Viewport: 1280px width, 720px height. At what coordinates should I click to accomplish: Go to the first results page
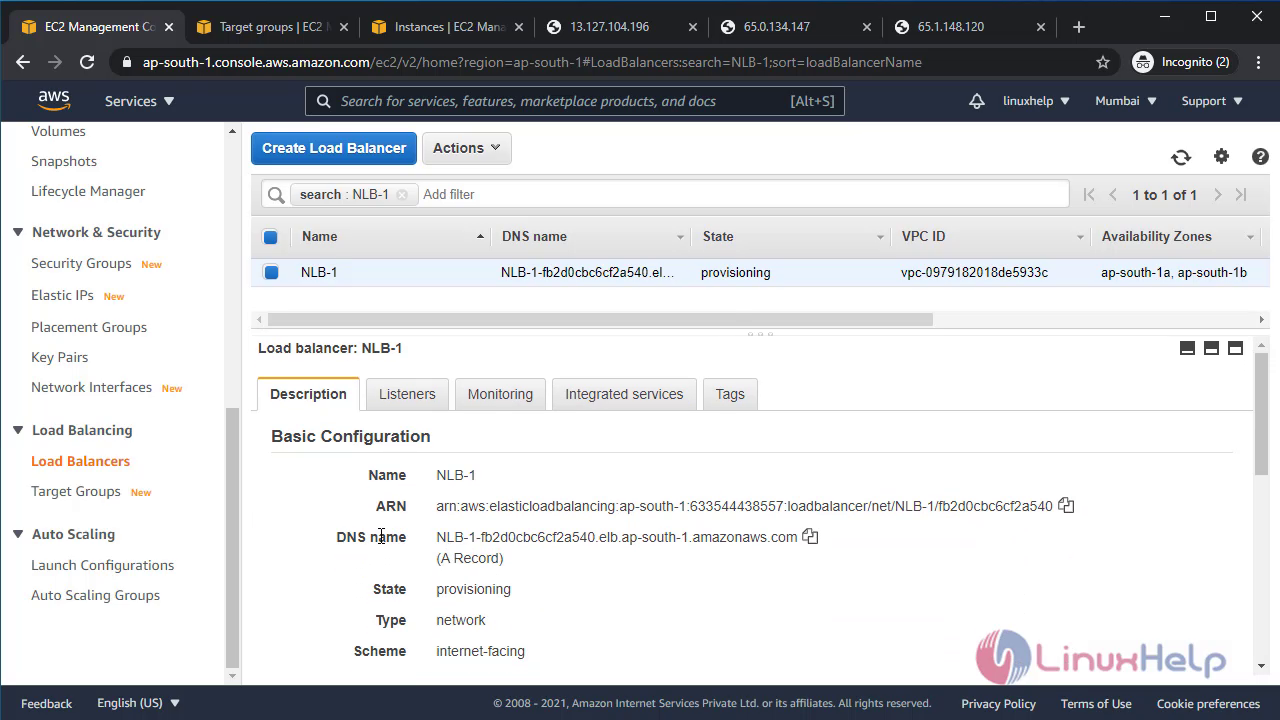[1089, 195]
